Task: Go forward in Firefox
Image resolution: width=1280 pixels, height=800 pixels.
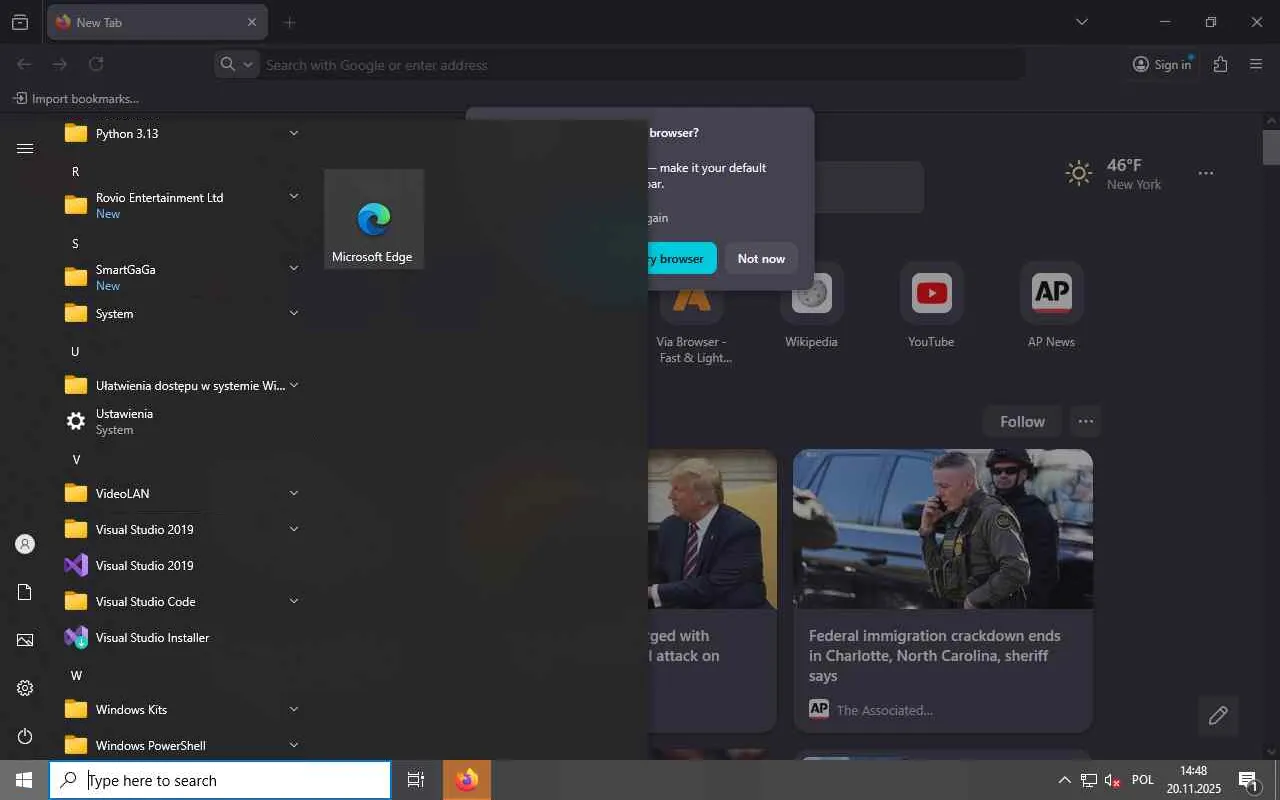Action: click(x=60, y=64)
